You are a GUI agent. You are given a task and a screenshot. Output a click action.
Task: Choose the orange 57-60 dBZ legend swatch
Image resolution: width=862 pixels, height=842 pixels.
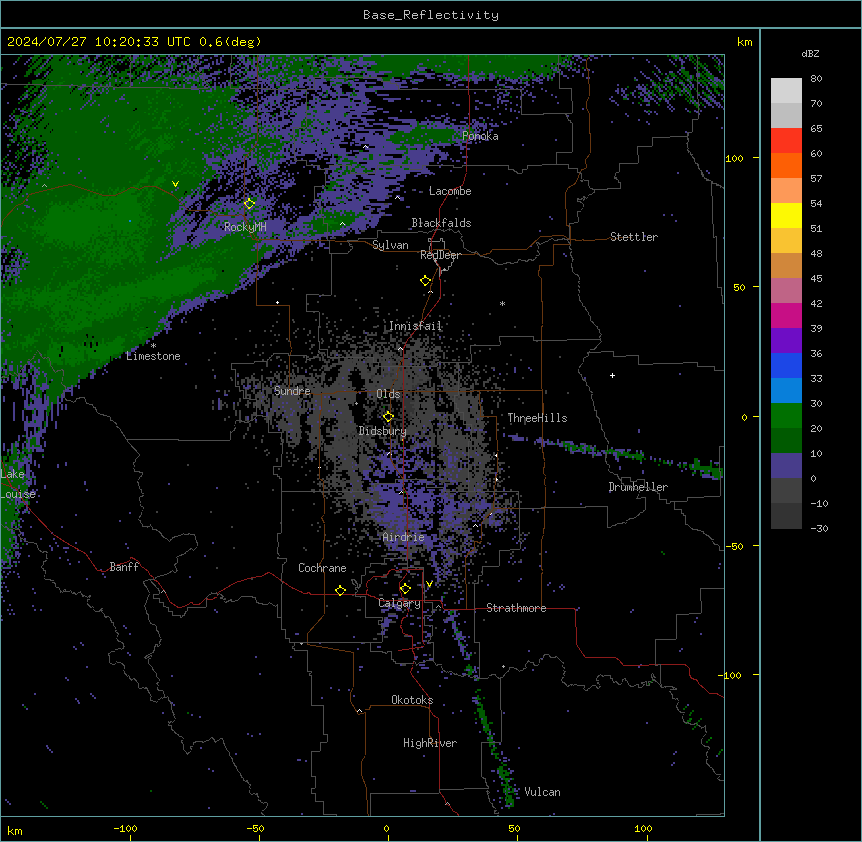786,165
